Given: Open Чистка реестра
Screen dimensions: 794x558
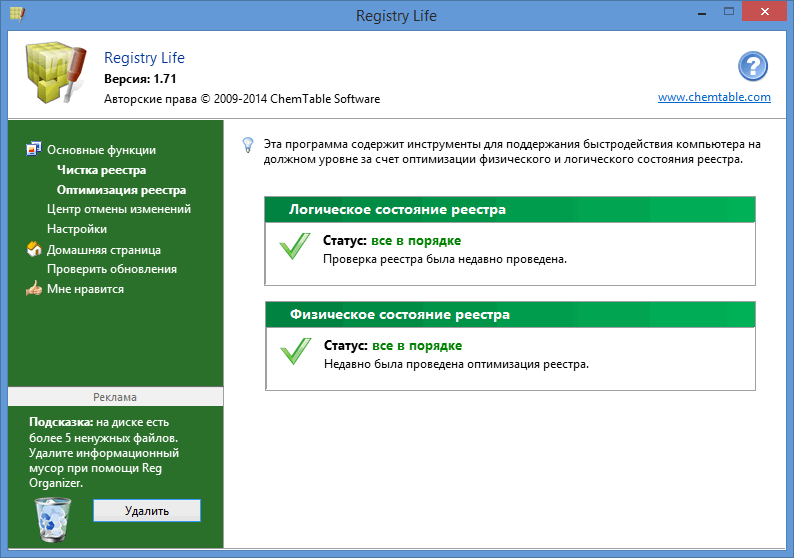Looking at the screenshot, I should (101, 170).
